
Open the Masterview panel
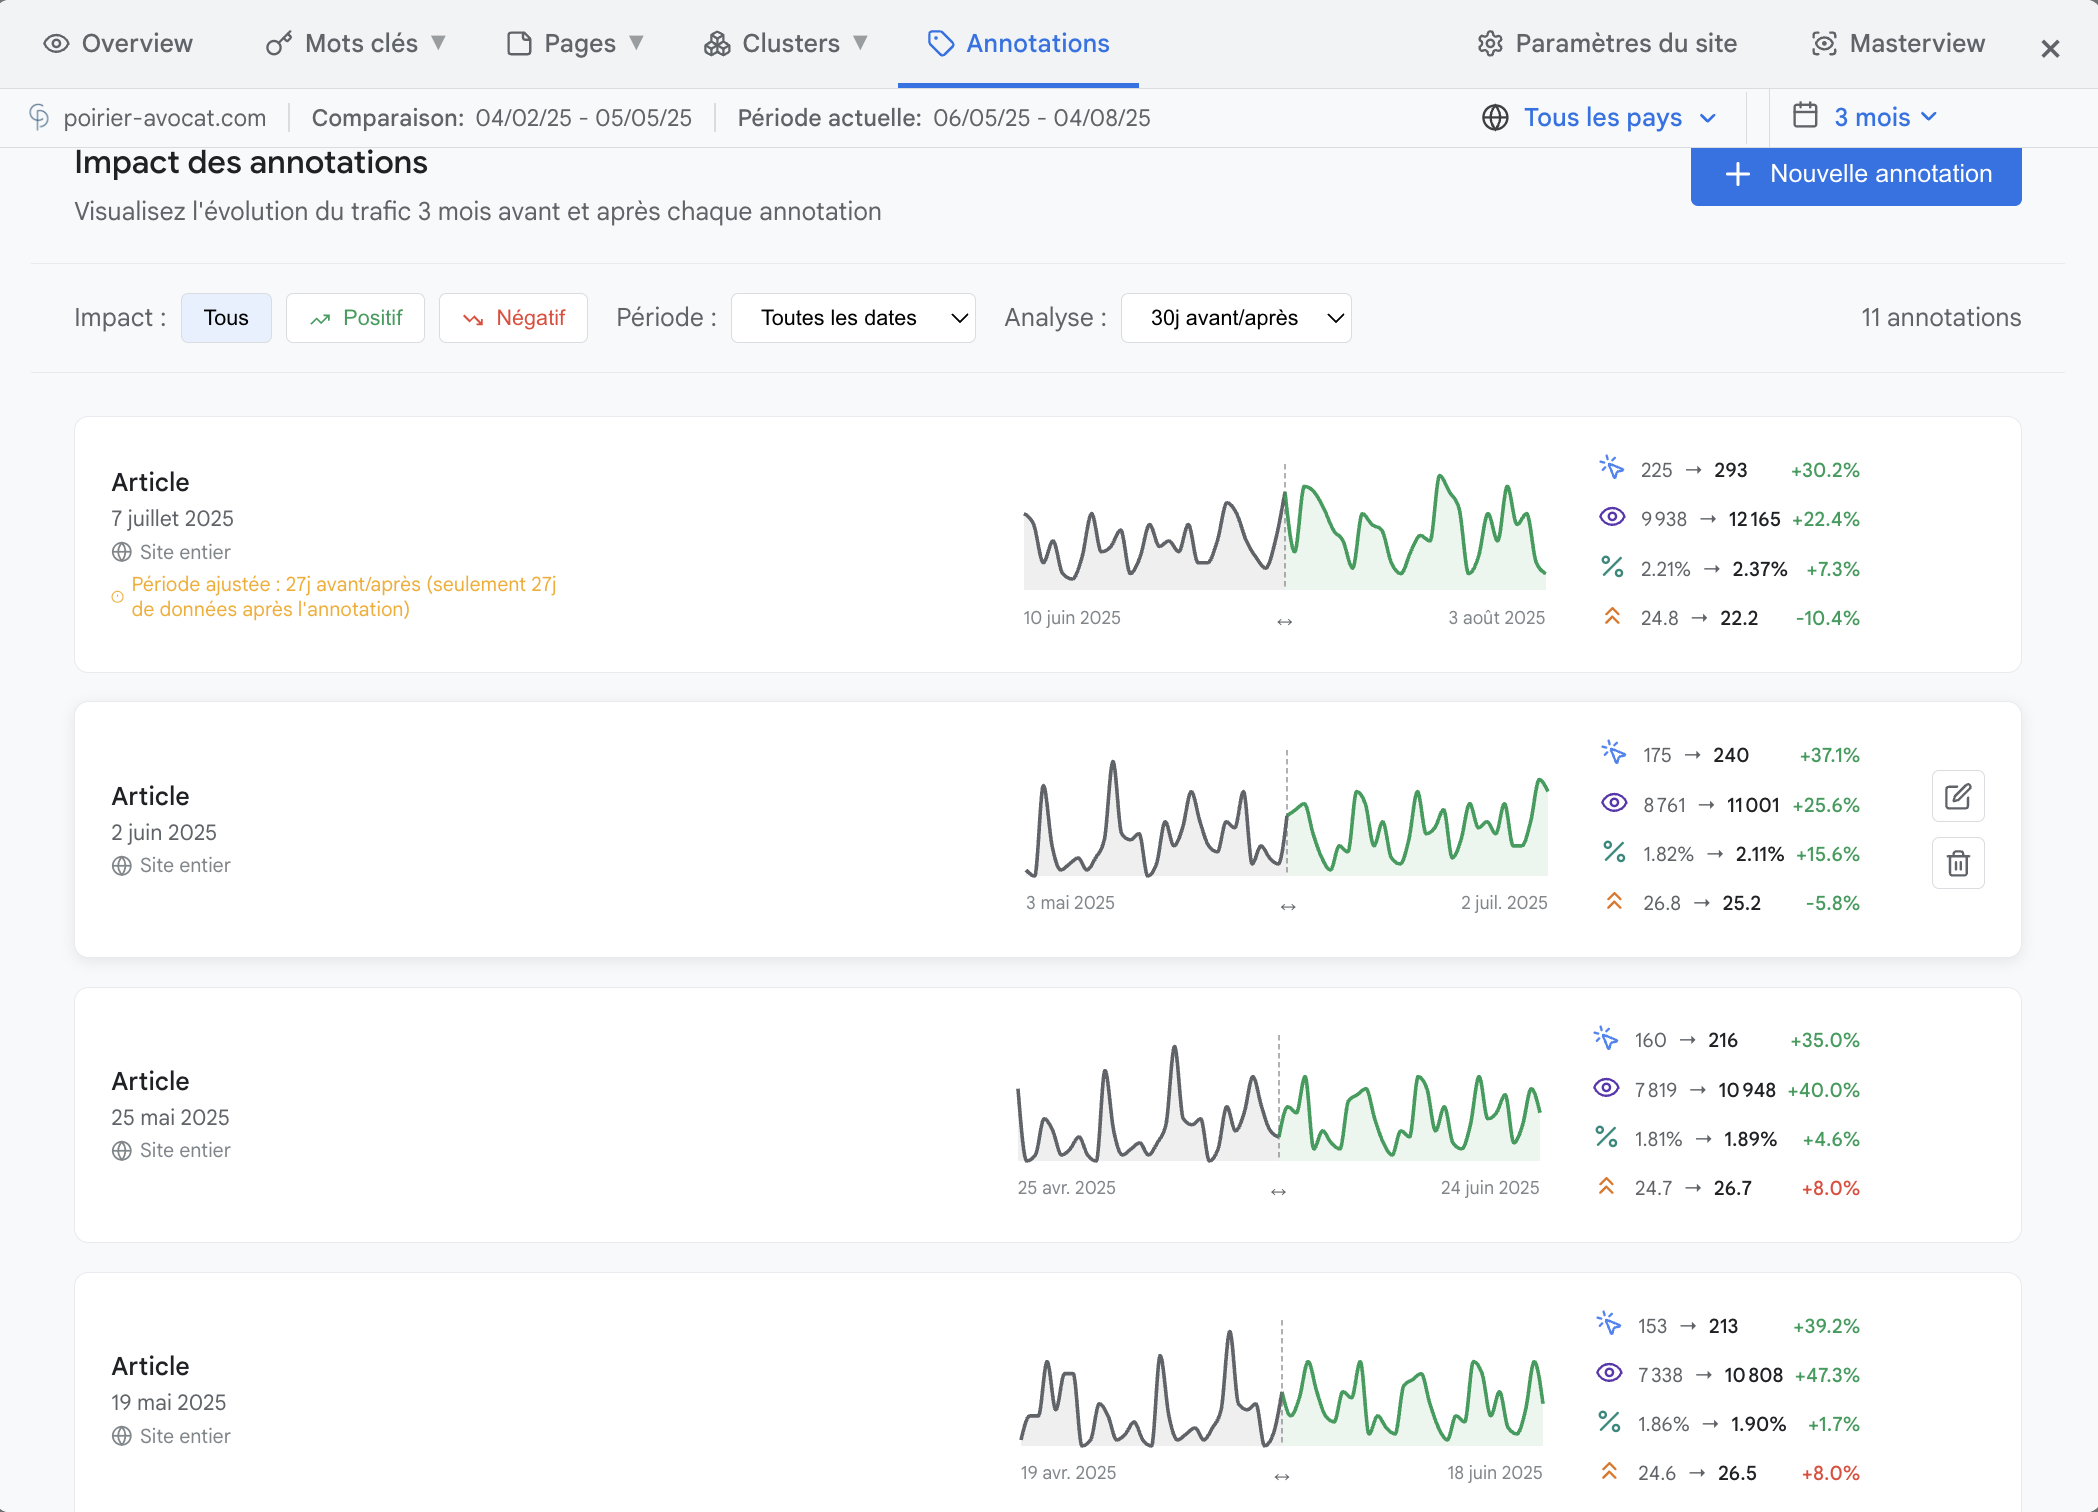tap(1898, 44)
